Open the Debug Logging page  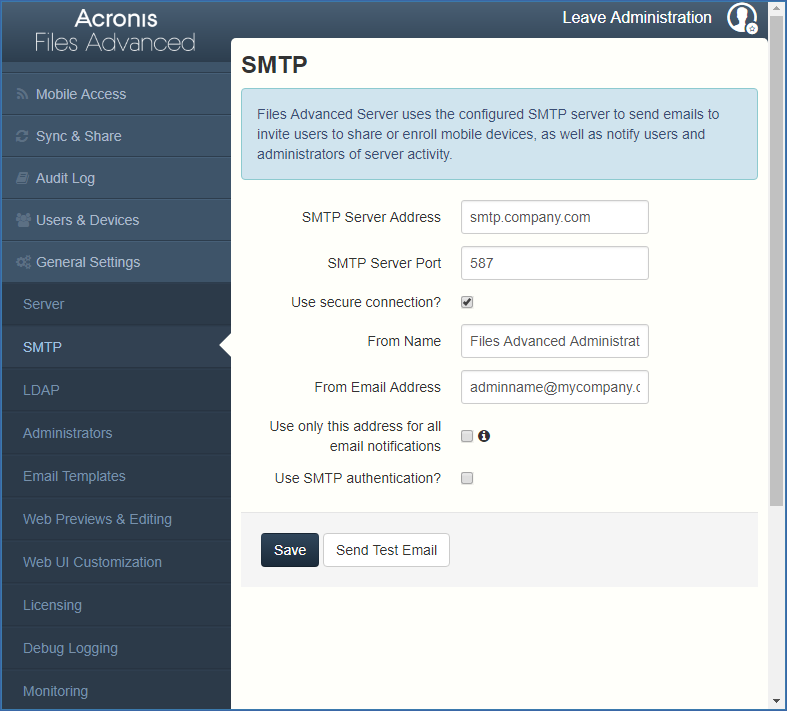(x=116, y=648)
